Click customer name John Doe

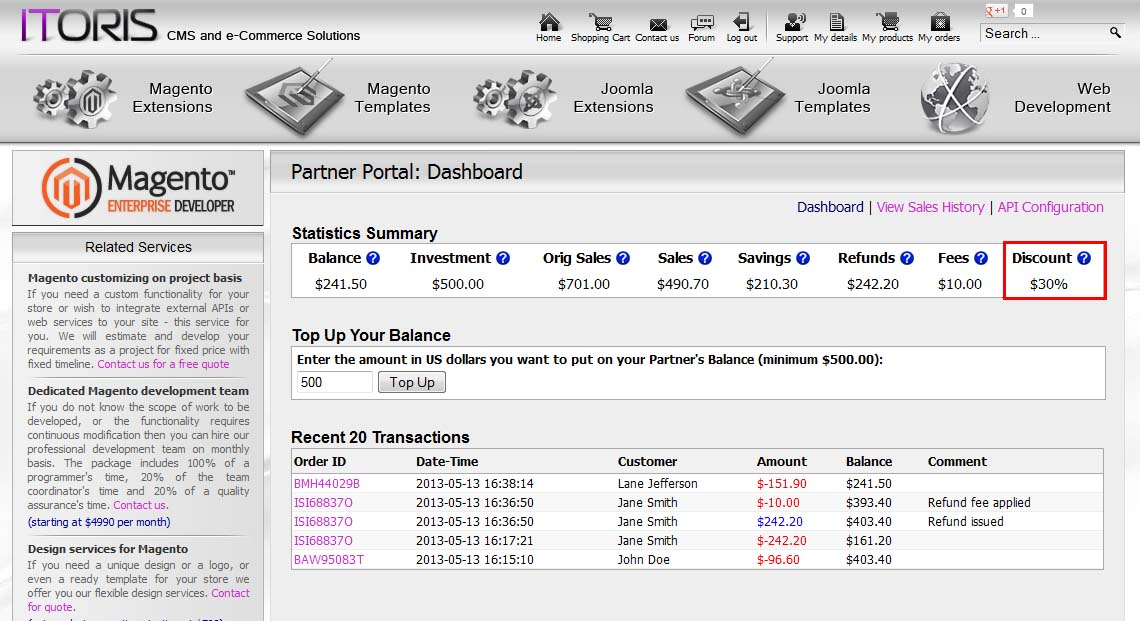[643, 559]
